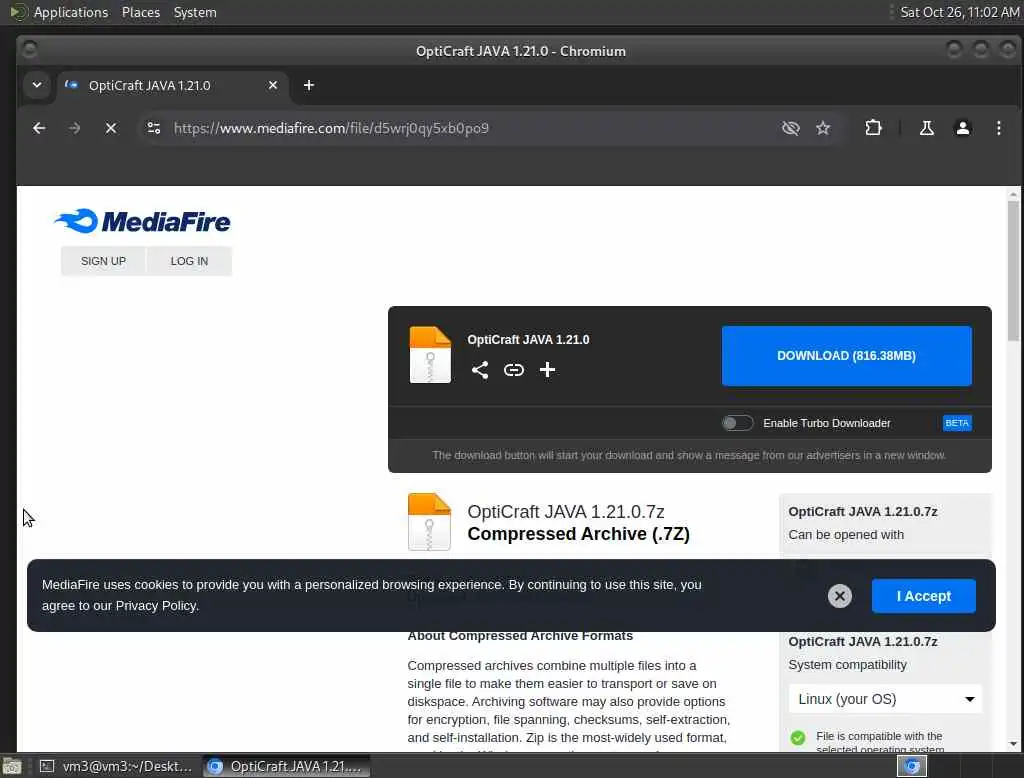Click the Chromium icon in bottom-right panel
This screenshot has width=1024, height=778.
(x=912, y=766)
